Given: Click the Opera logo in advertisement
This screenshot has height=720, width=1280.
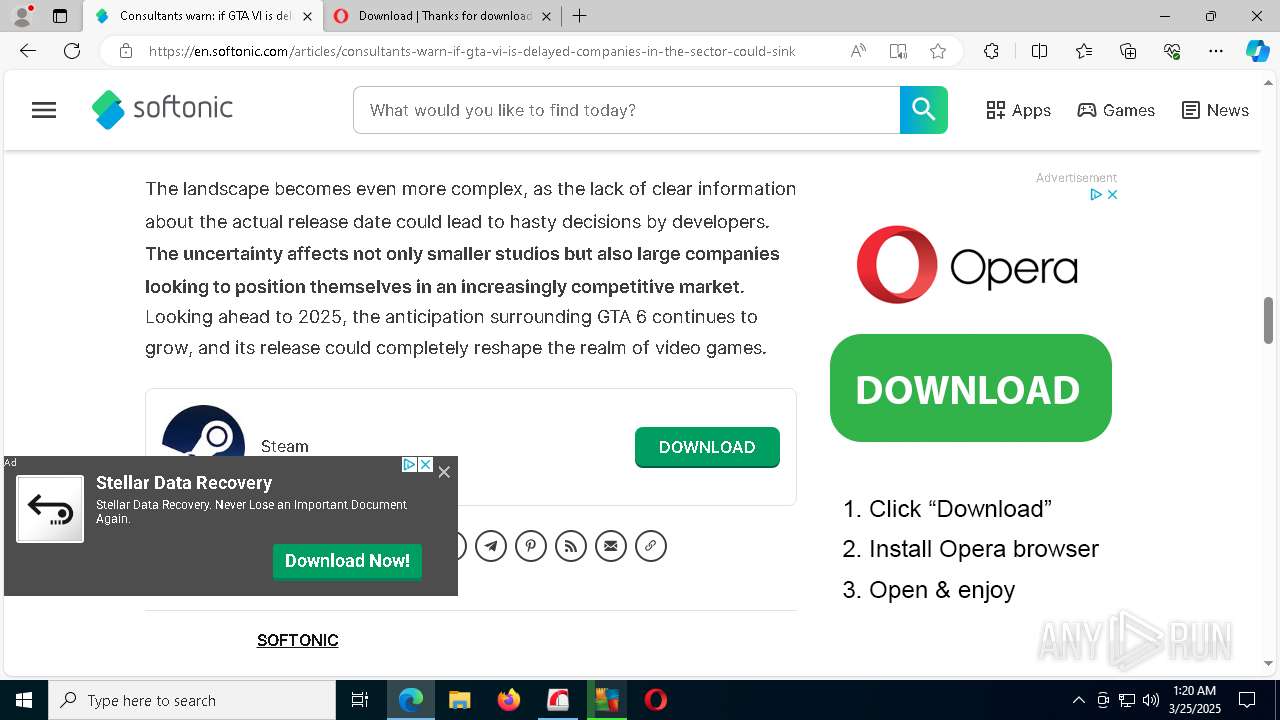Looking at the screenshot, I should pos(967,265).
